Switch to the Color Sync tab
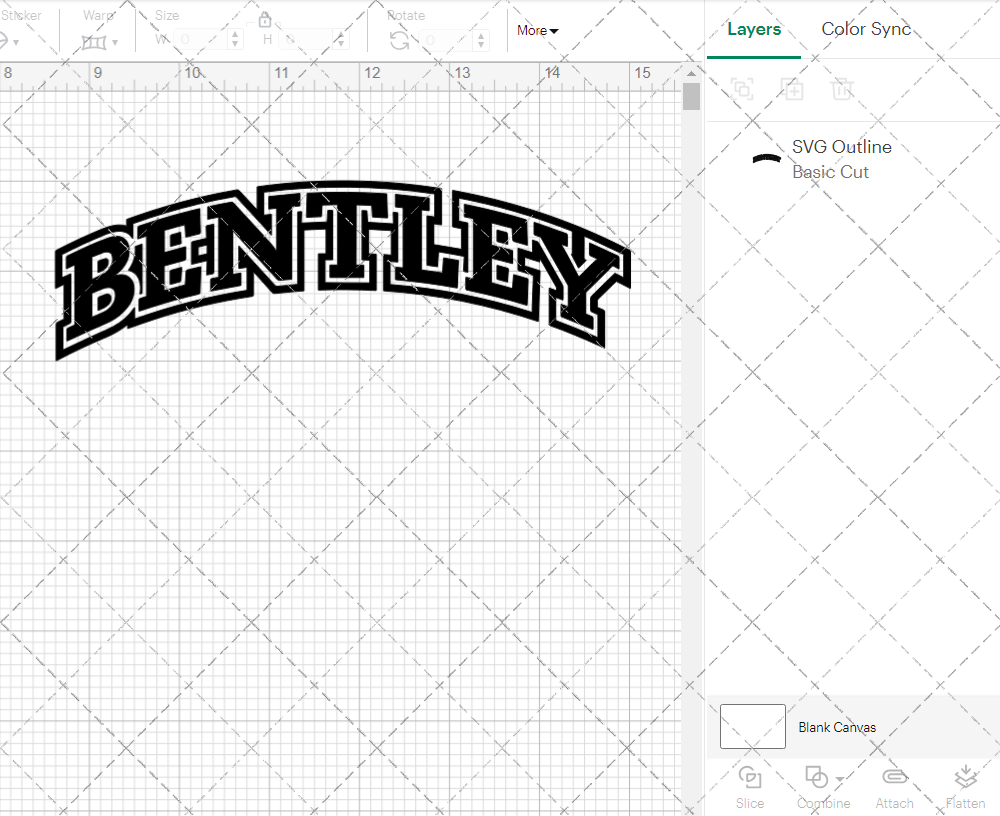 (866, 29)
